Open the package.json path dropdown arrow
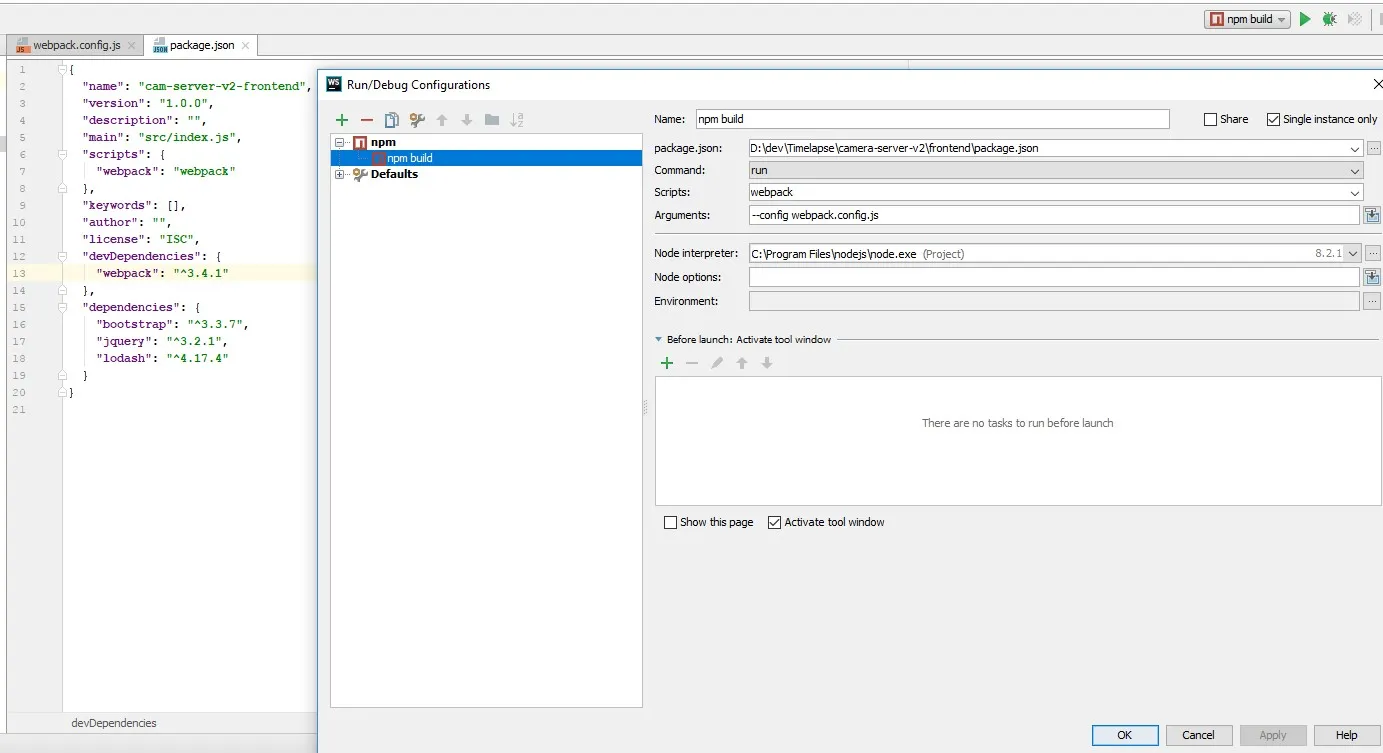The height and width of the screenshot is (753, 1383). coord(1354,149)
